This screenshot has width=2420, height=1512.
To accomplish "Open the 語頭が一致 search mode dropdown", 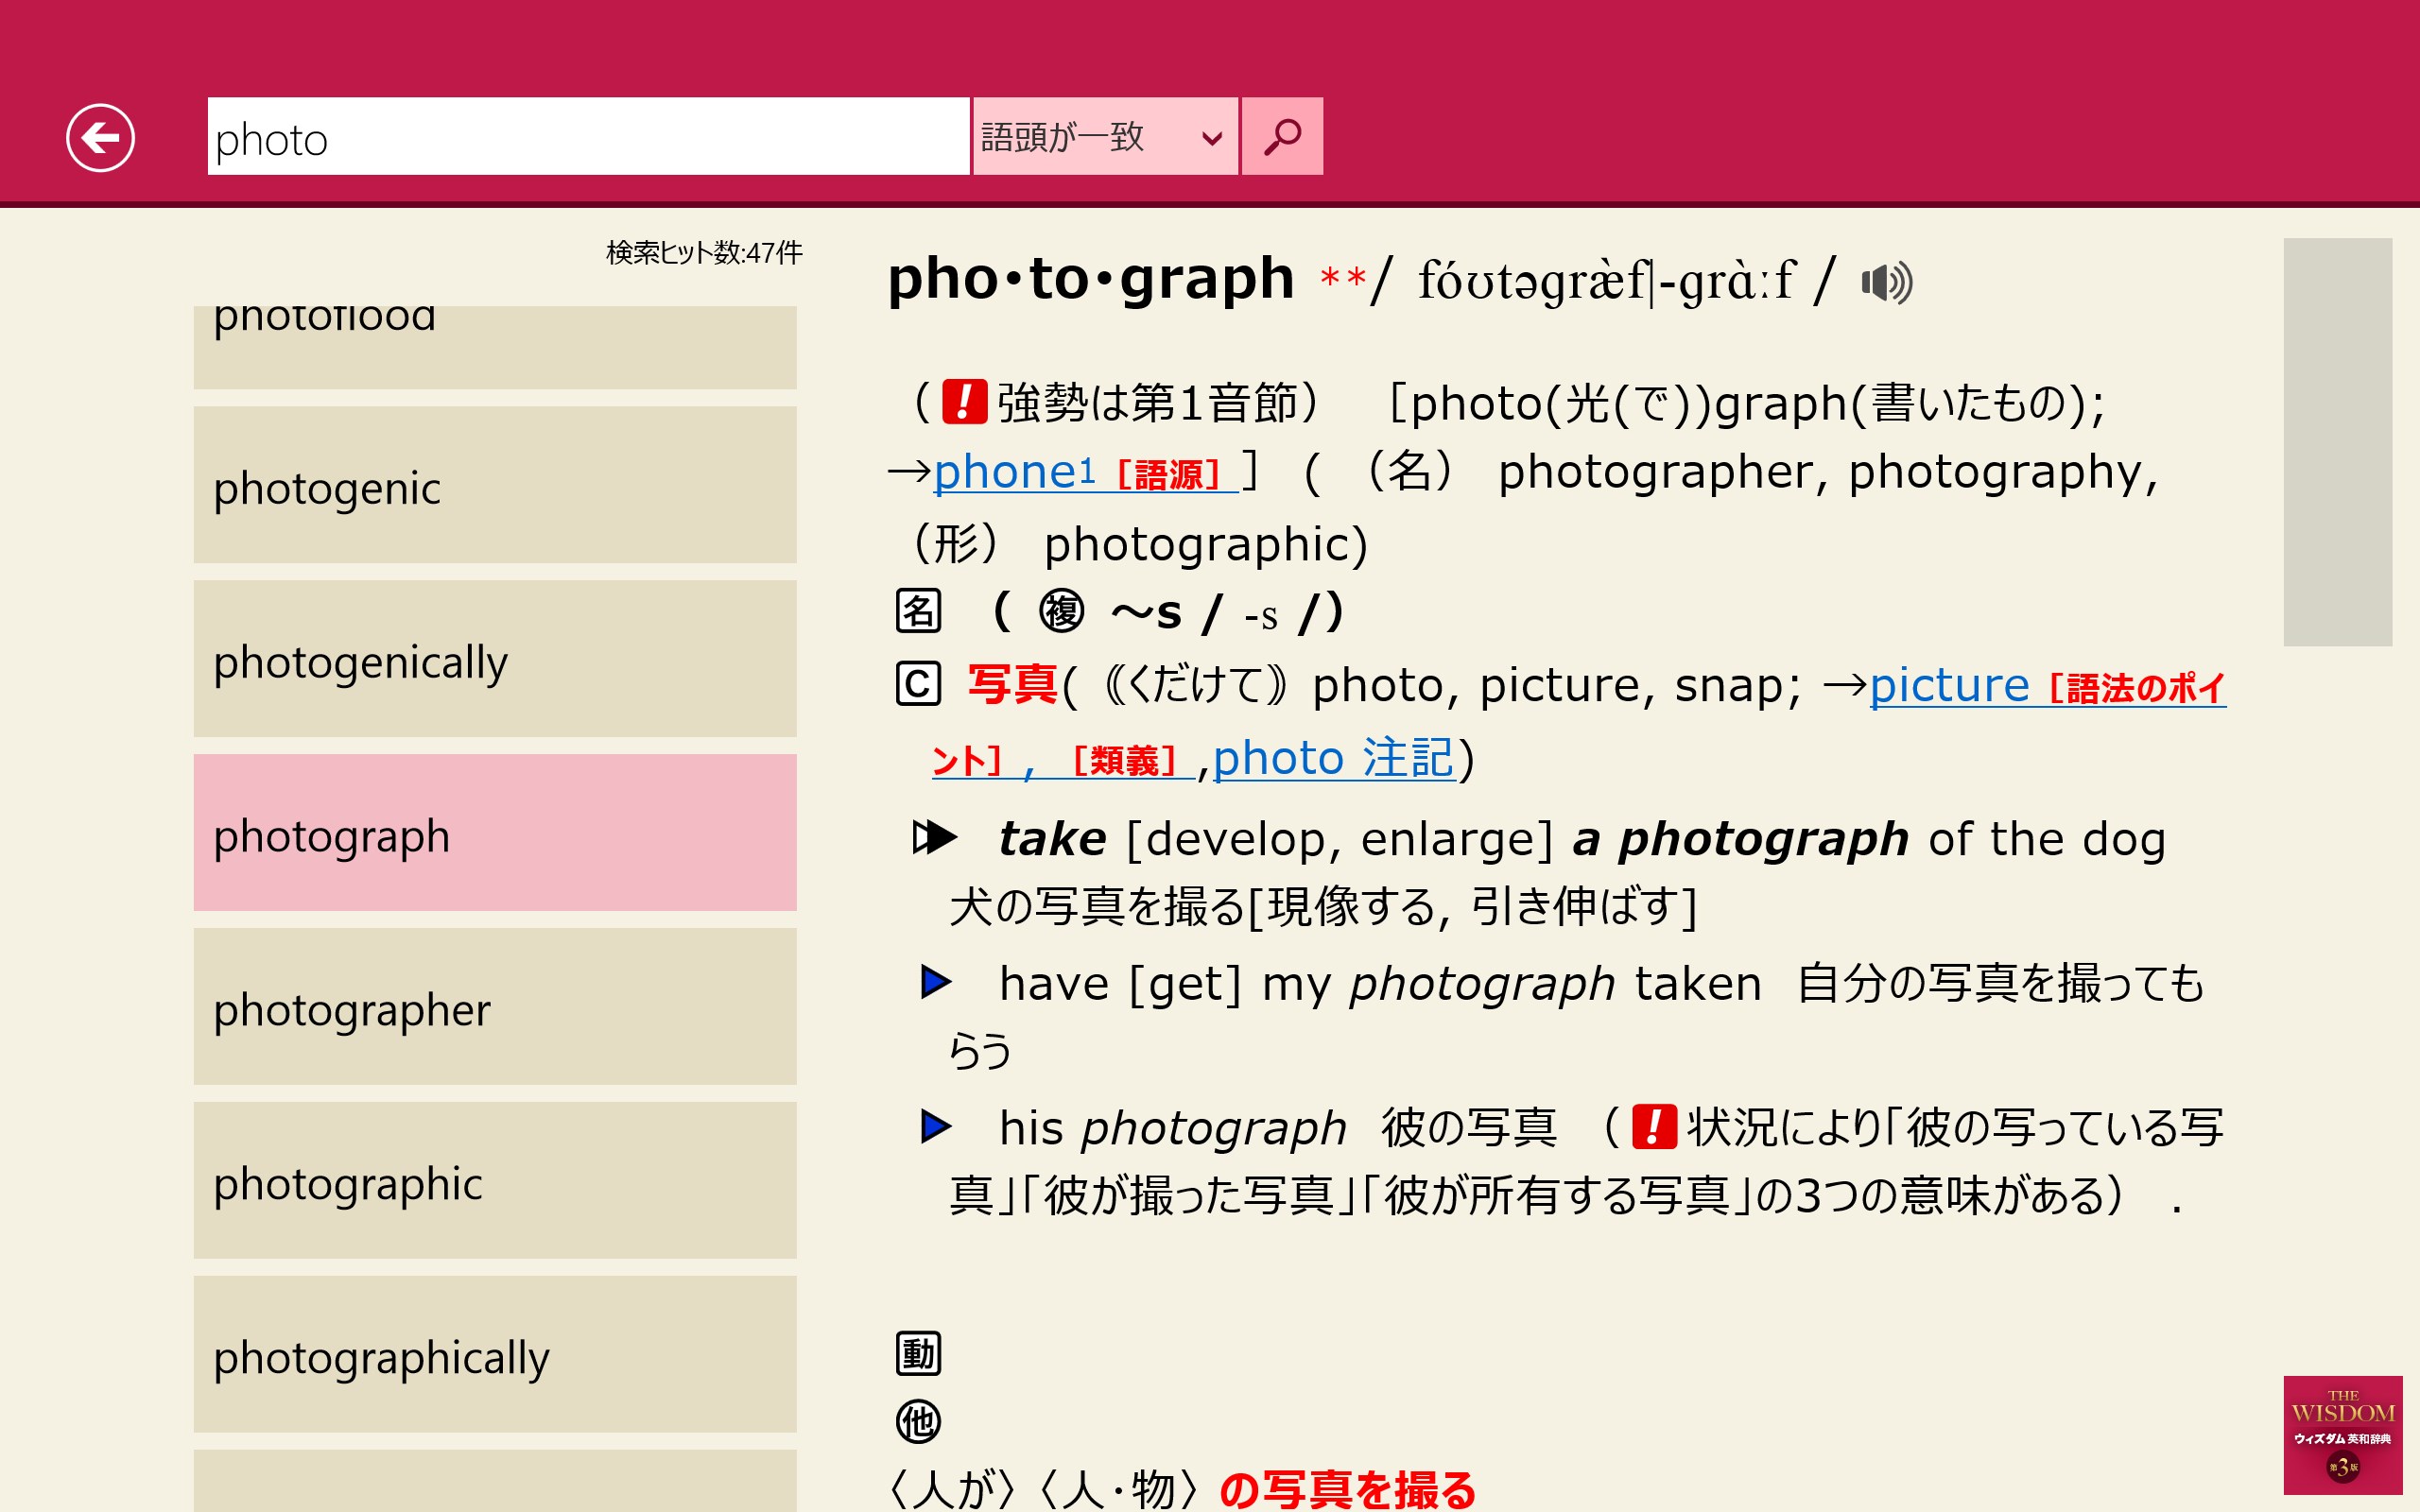I will click(1104, 137).
